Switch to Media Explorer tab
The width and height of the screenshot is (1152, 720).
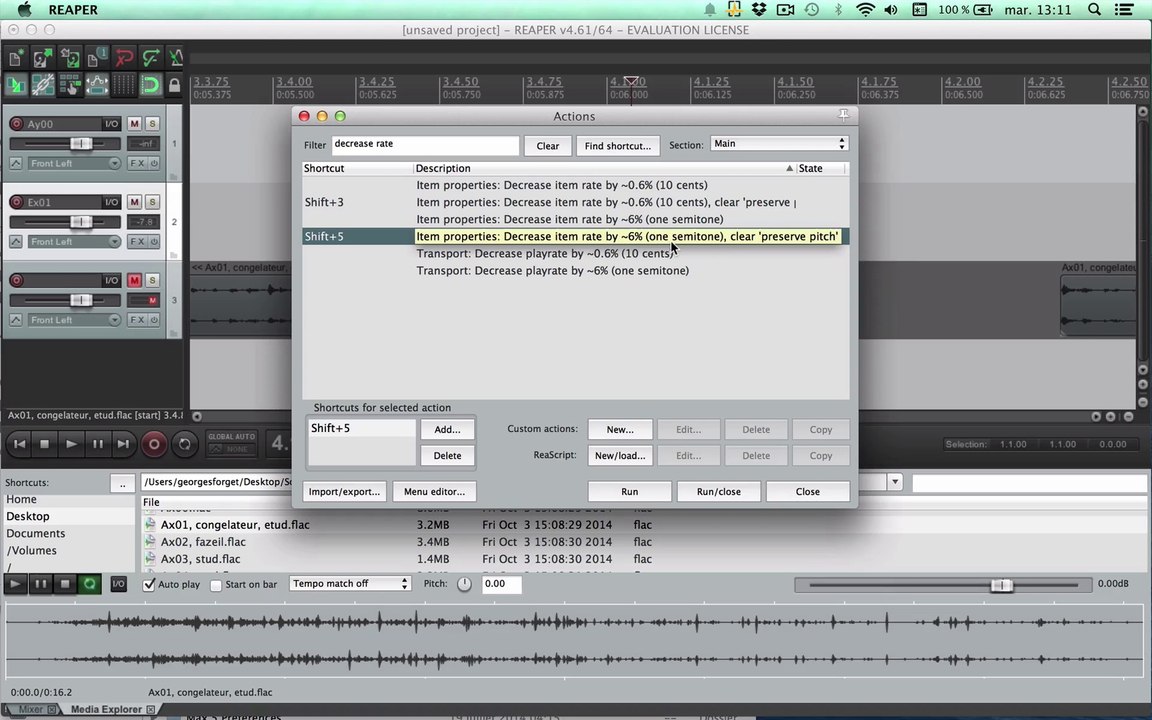pos(106,709)
